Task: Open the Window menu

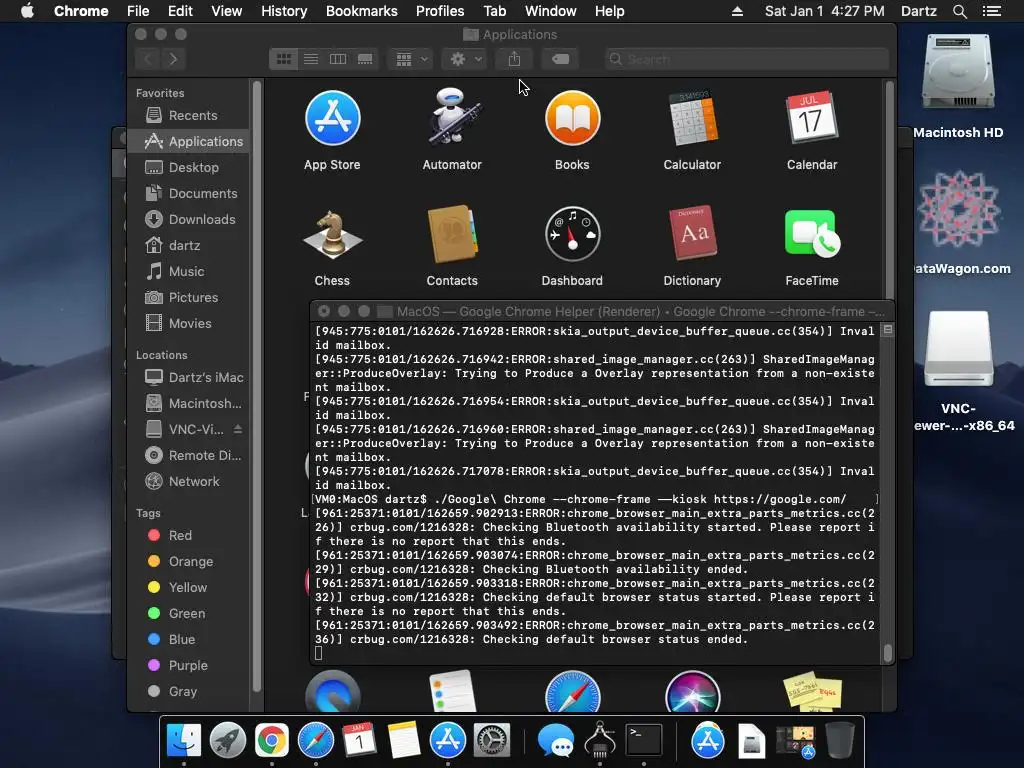Action: click(551, 11)
